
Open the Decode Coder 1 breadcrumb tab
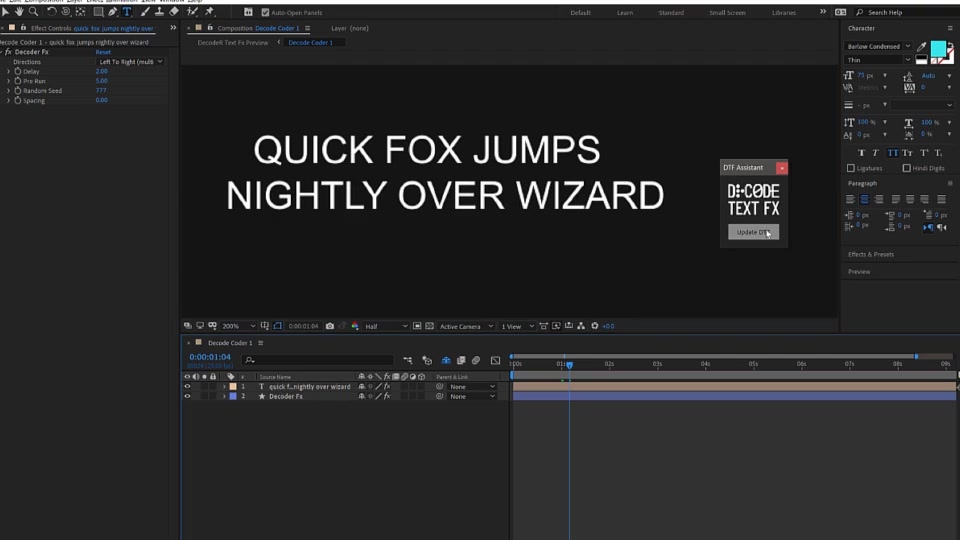click(310, 43)
